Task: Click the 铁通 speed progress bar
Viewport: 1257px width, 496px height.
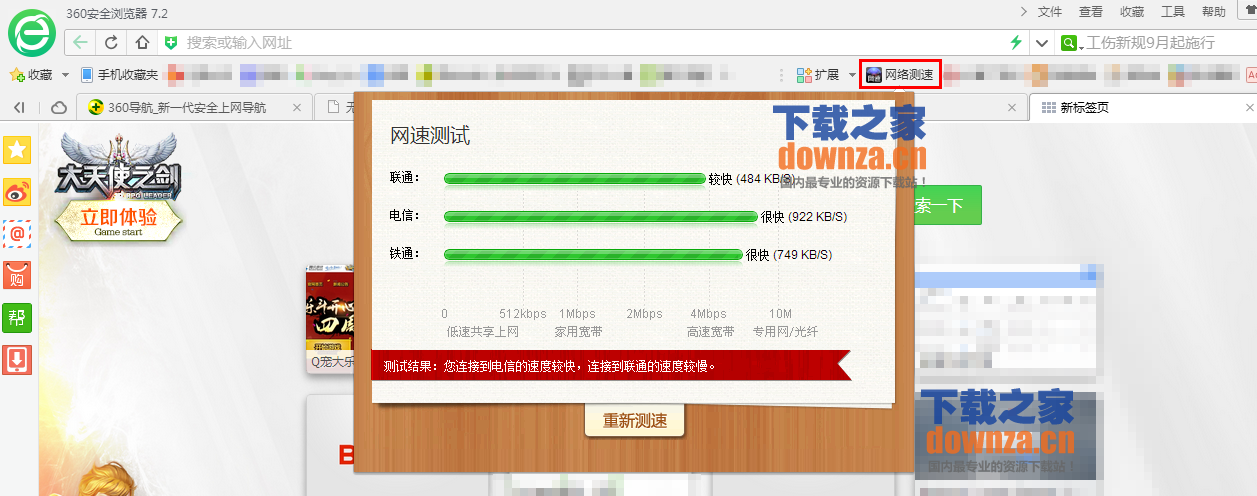Action: 593,255
